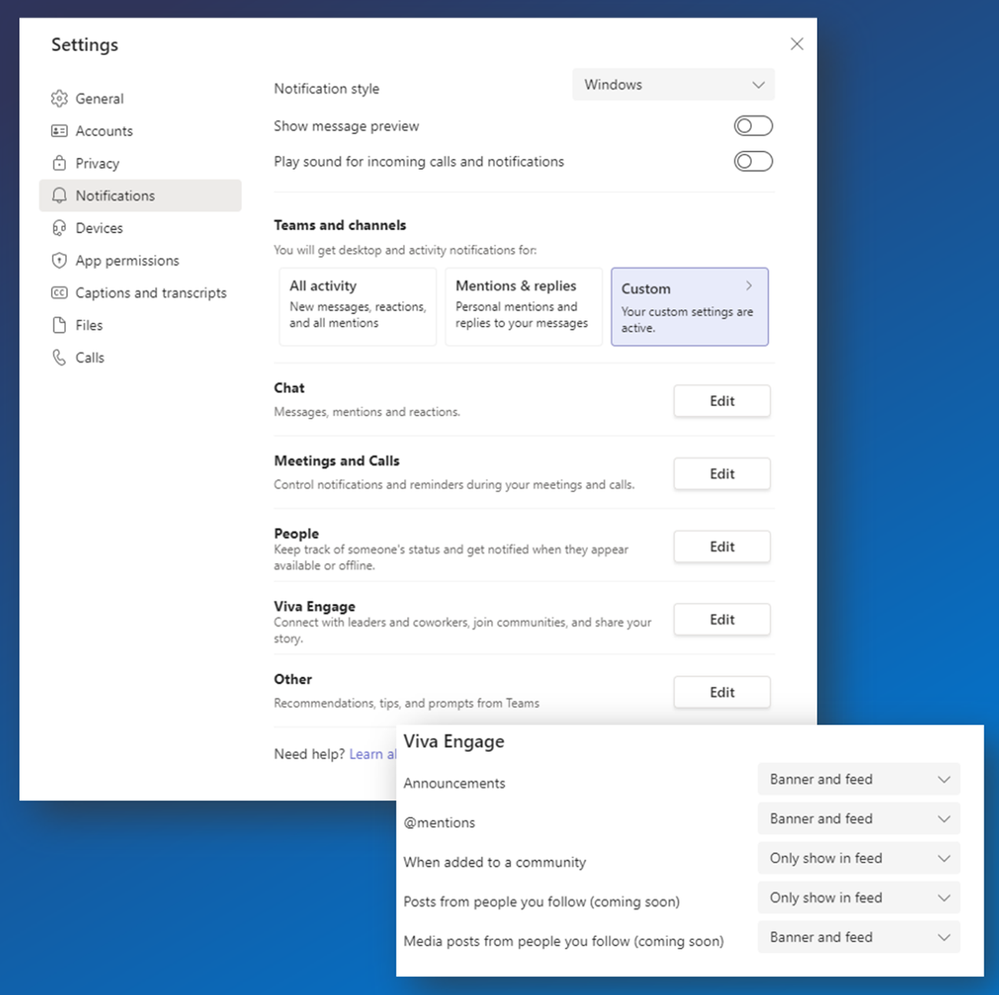This screenshot has height=995, width=999.
Task: Click the Accounts card icon
Action: pyautogui.click(x=59, y=131)
